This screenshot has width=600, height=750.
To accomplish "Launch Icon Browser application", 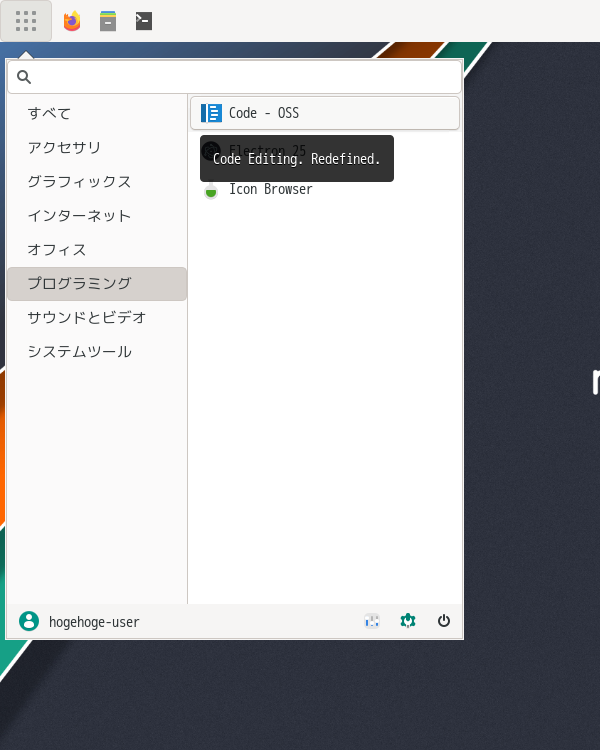I will [x=325, y=189].
